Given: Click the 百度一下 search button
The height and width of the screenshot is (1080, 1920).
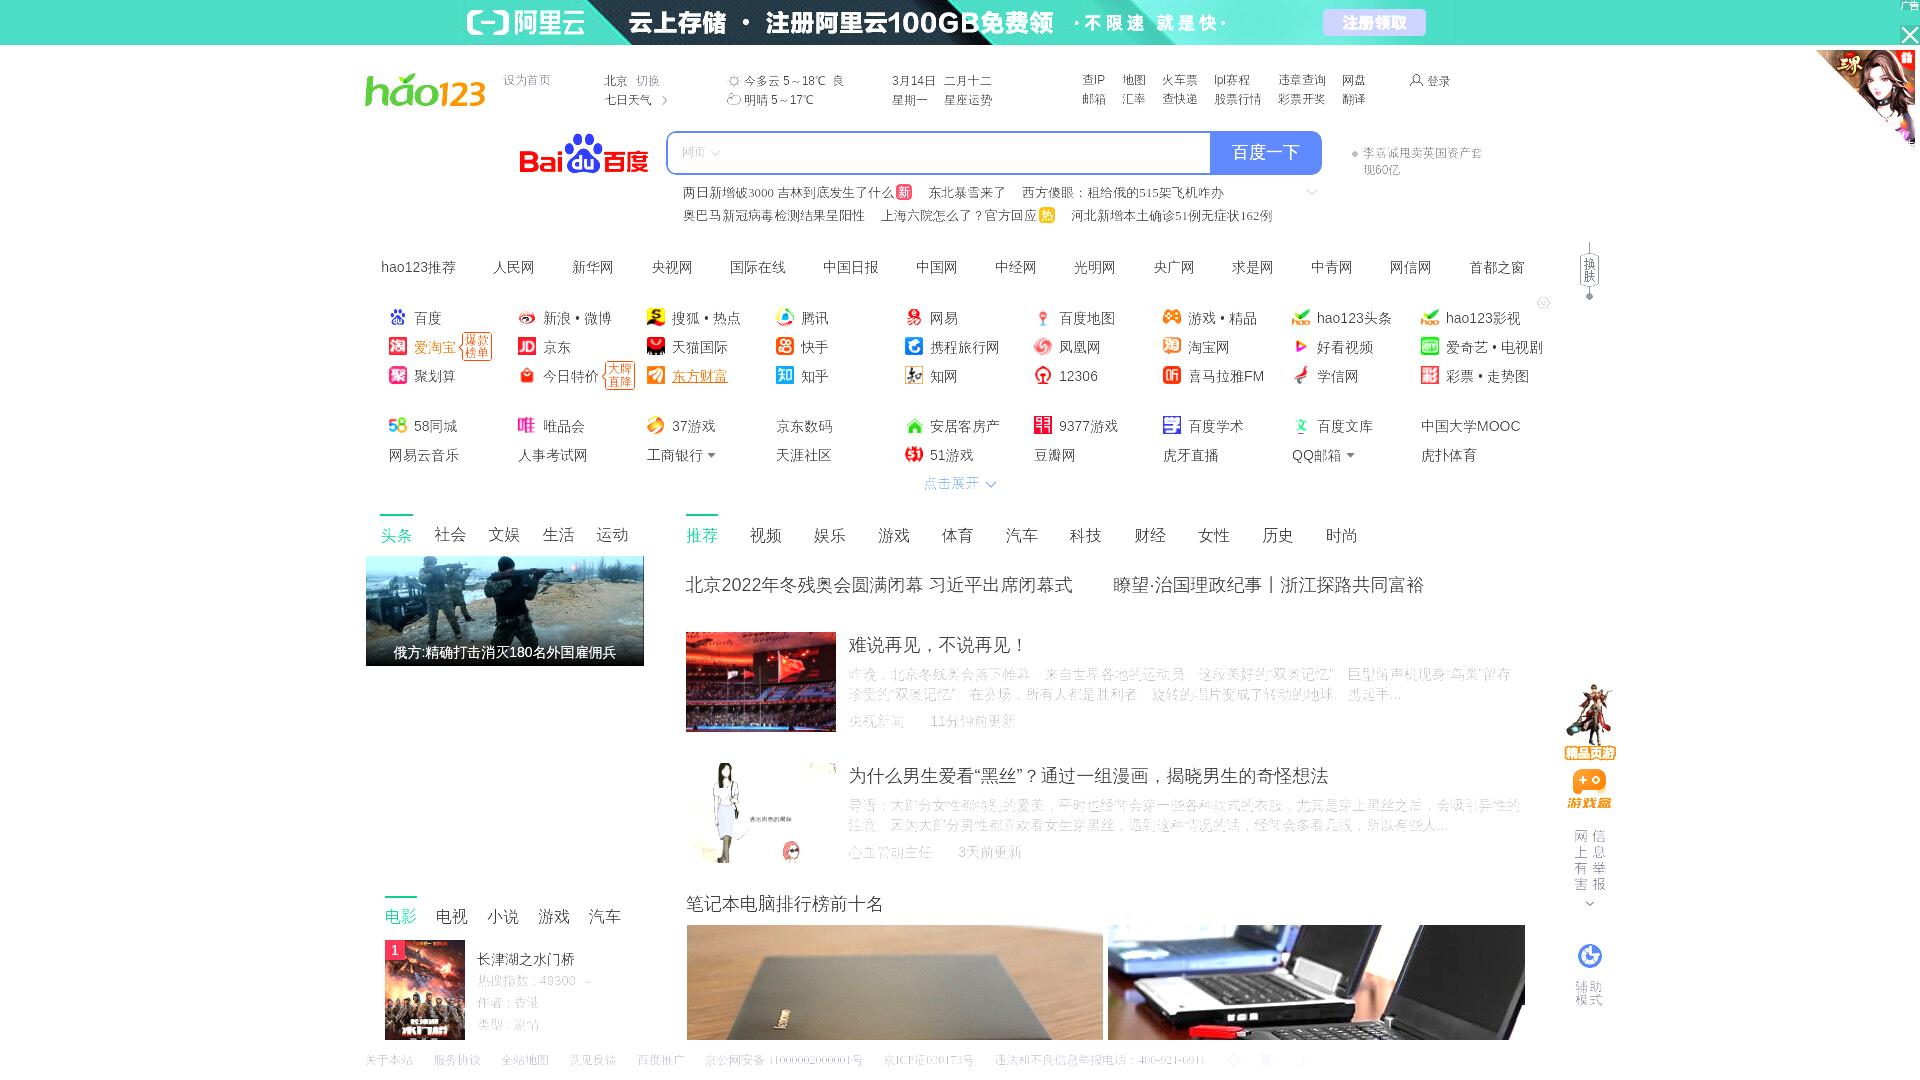Looking at the screenshot, I should [x=1266, y=153].
